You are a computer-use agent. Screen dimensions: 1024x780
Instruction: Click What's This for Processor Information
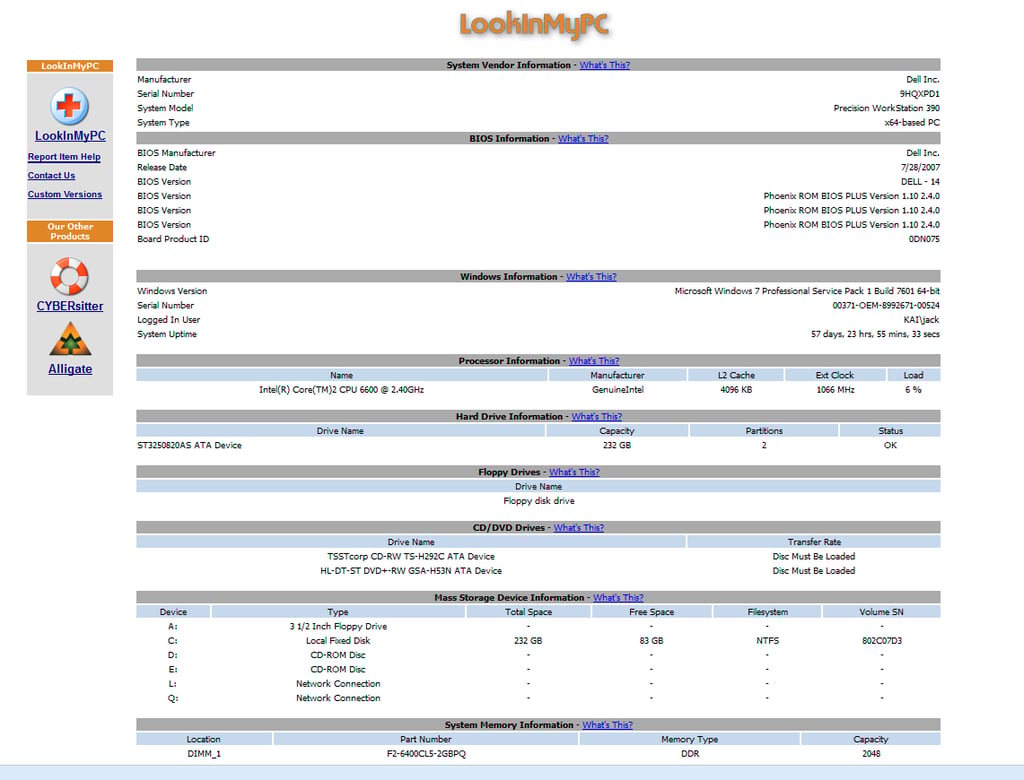click(x=594, y=361)
